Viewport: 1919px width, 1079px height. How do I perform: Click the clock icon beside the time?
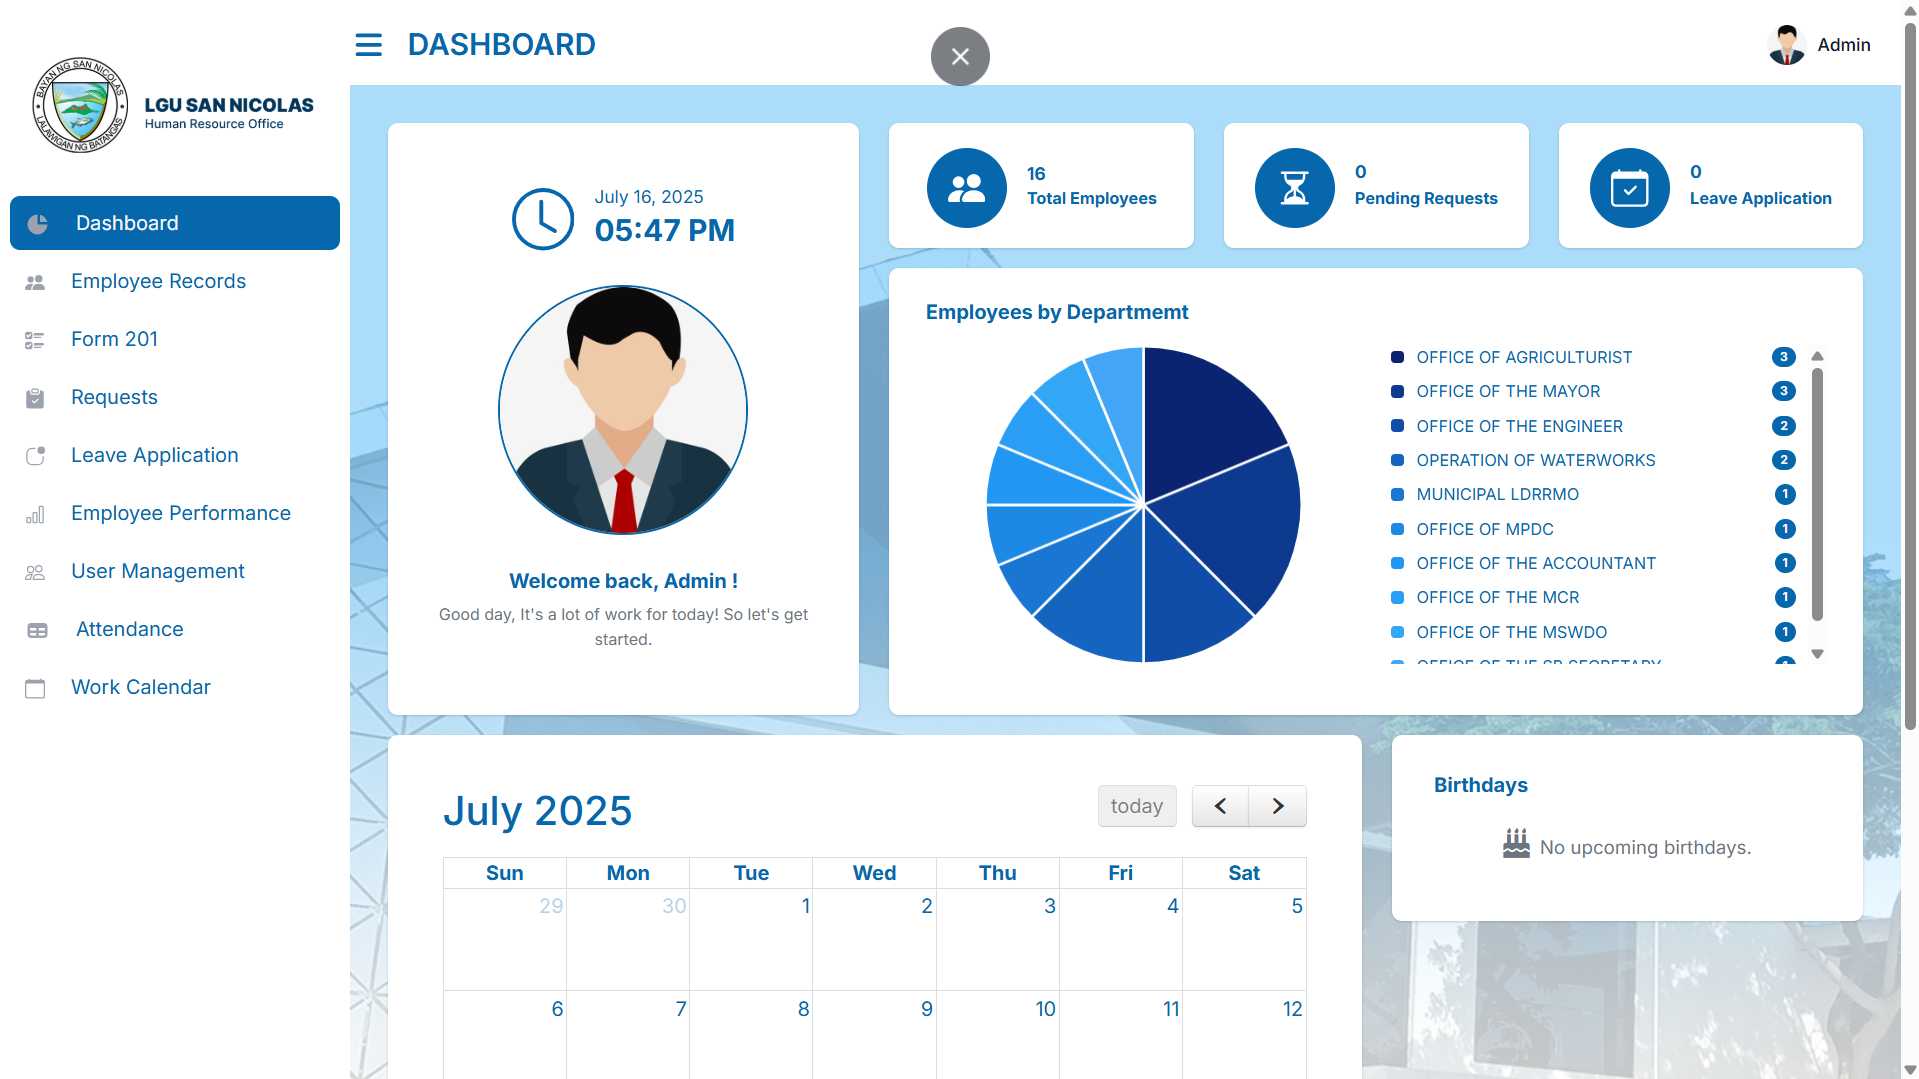[542, 219]
